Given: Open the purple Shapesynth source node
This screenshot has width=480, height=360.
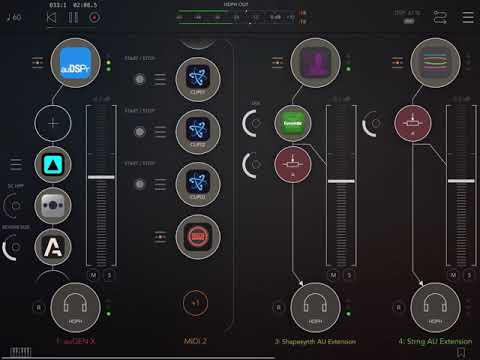Looking at the screenshot, I should (315, 63).
